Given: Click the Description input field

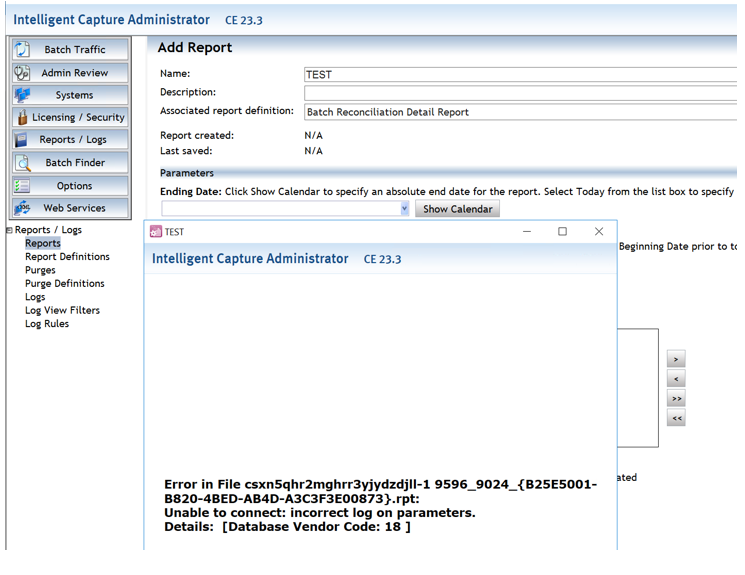Looking at the screenshot, I should tap(520, 93).
